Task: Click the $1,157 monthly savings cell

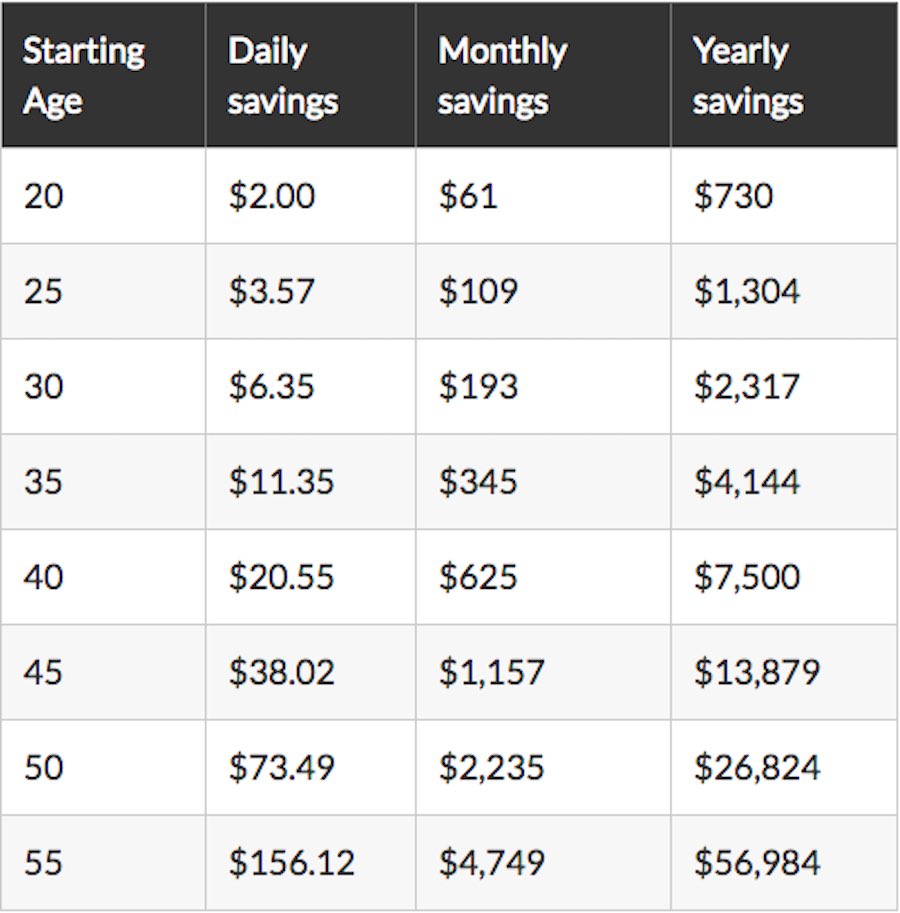Action: 492,672
